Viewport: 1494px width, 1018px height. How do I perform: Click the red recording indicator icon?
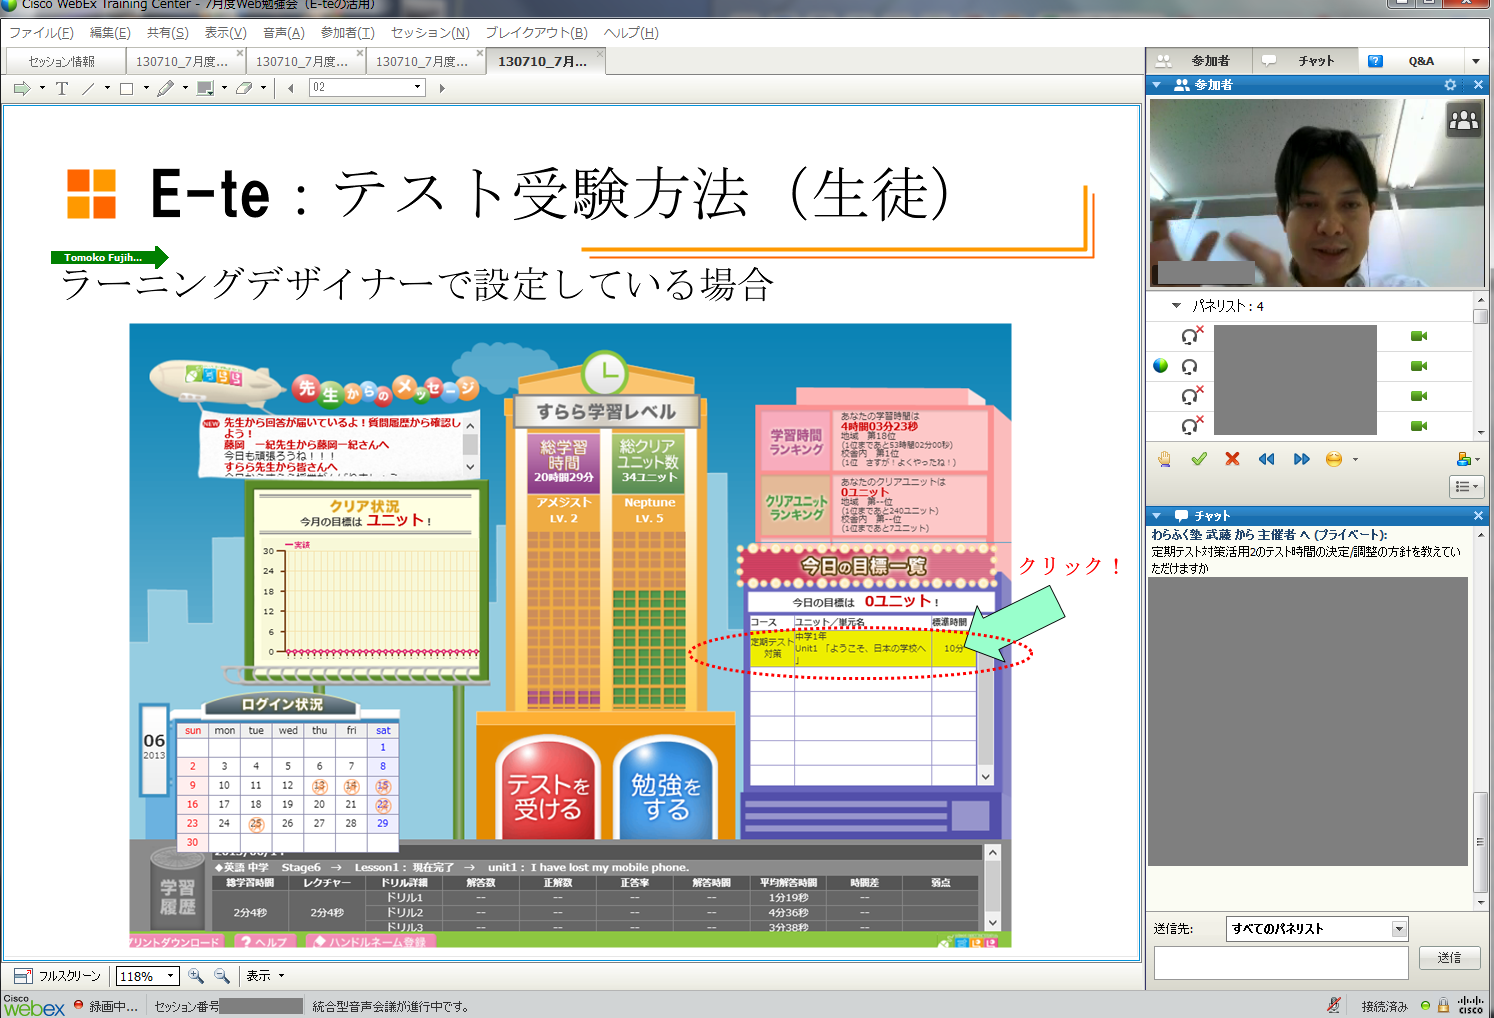click(78, 1005)
